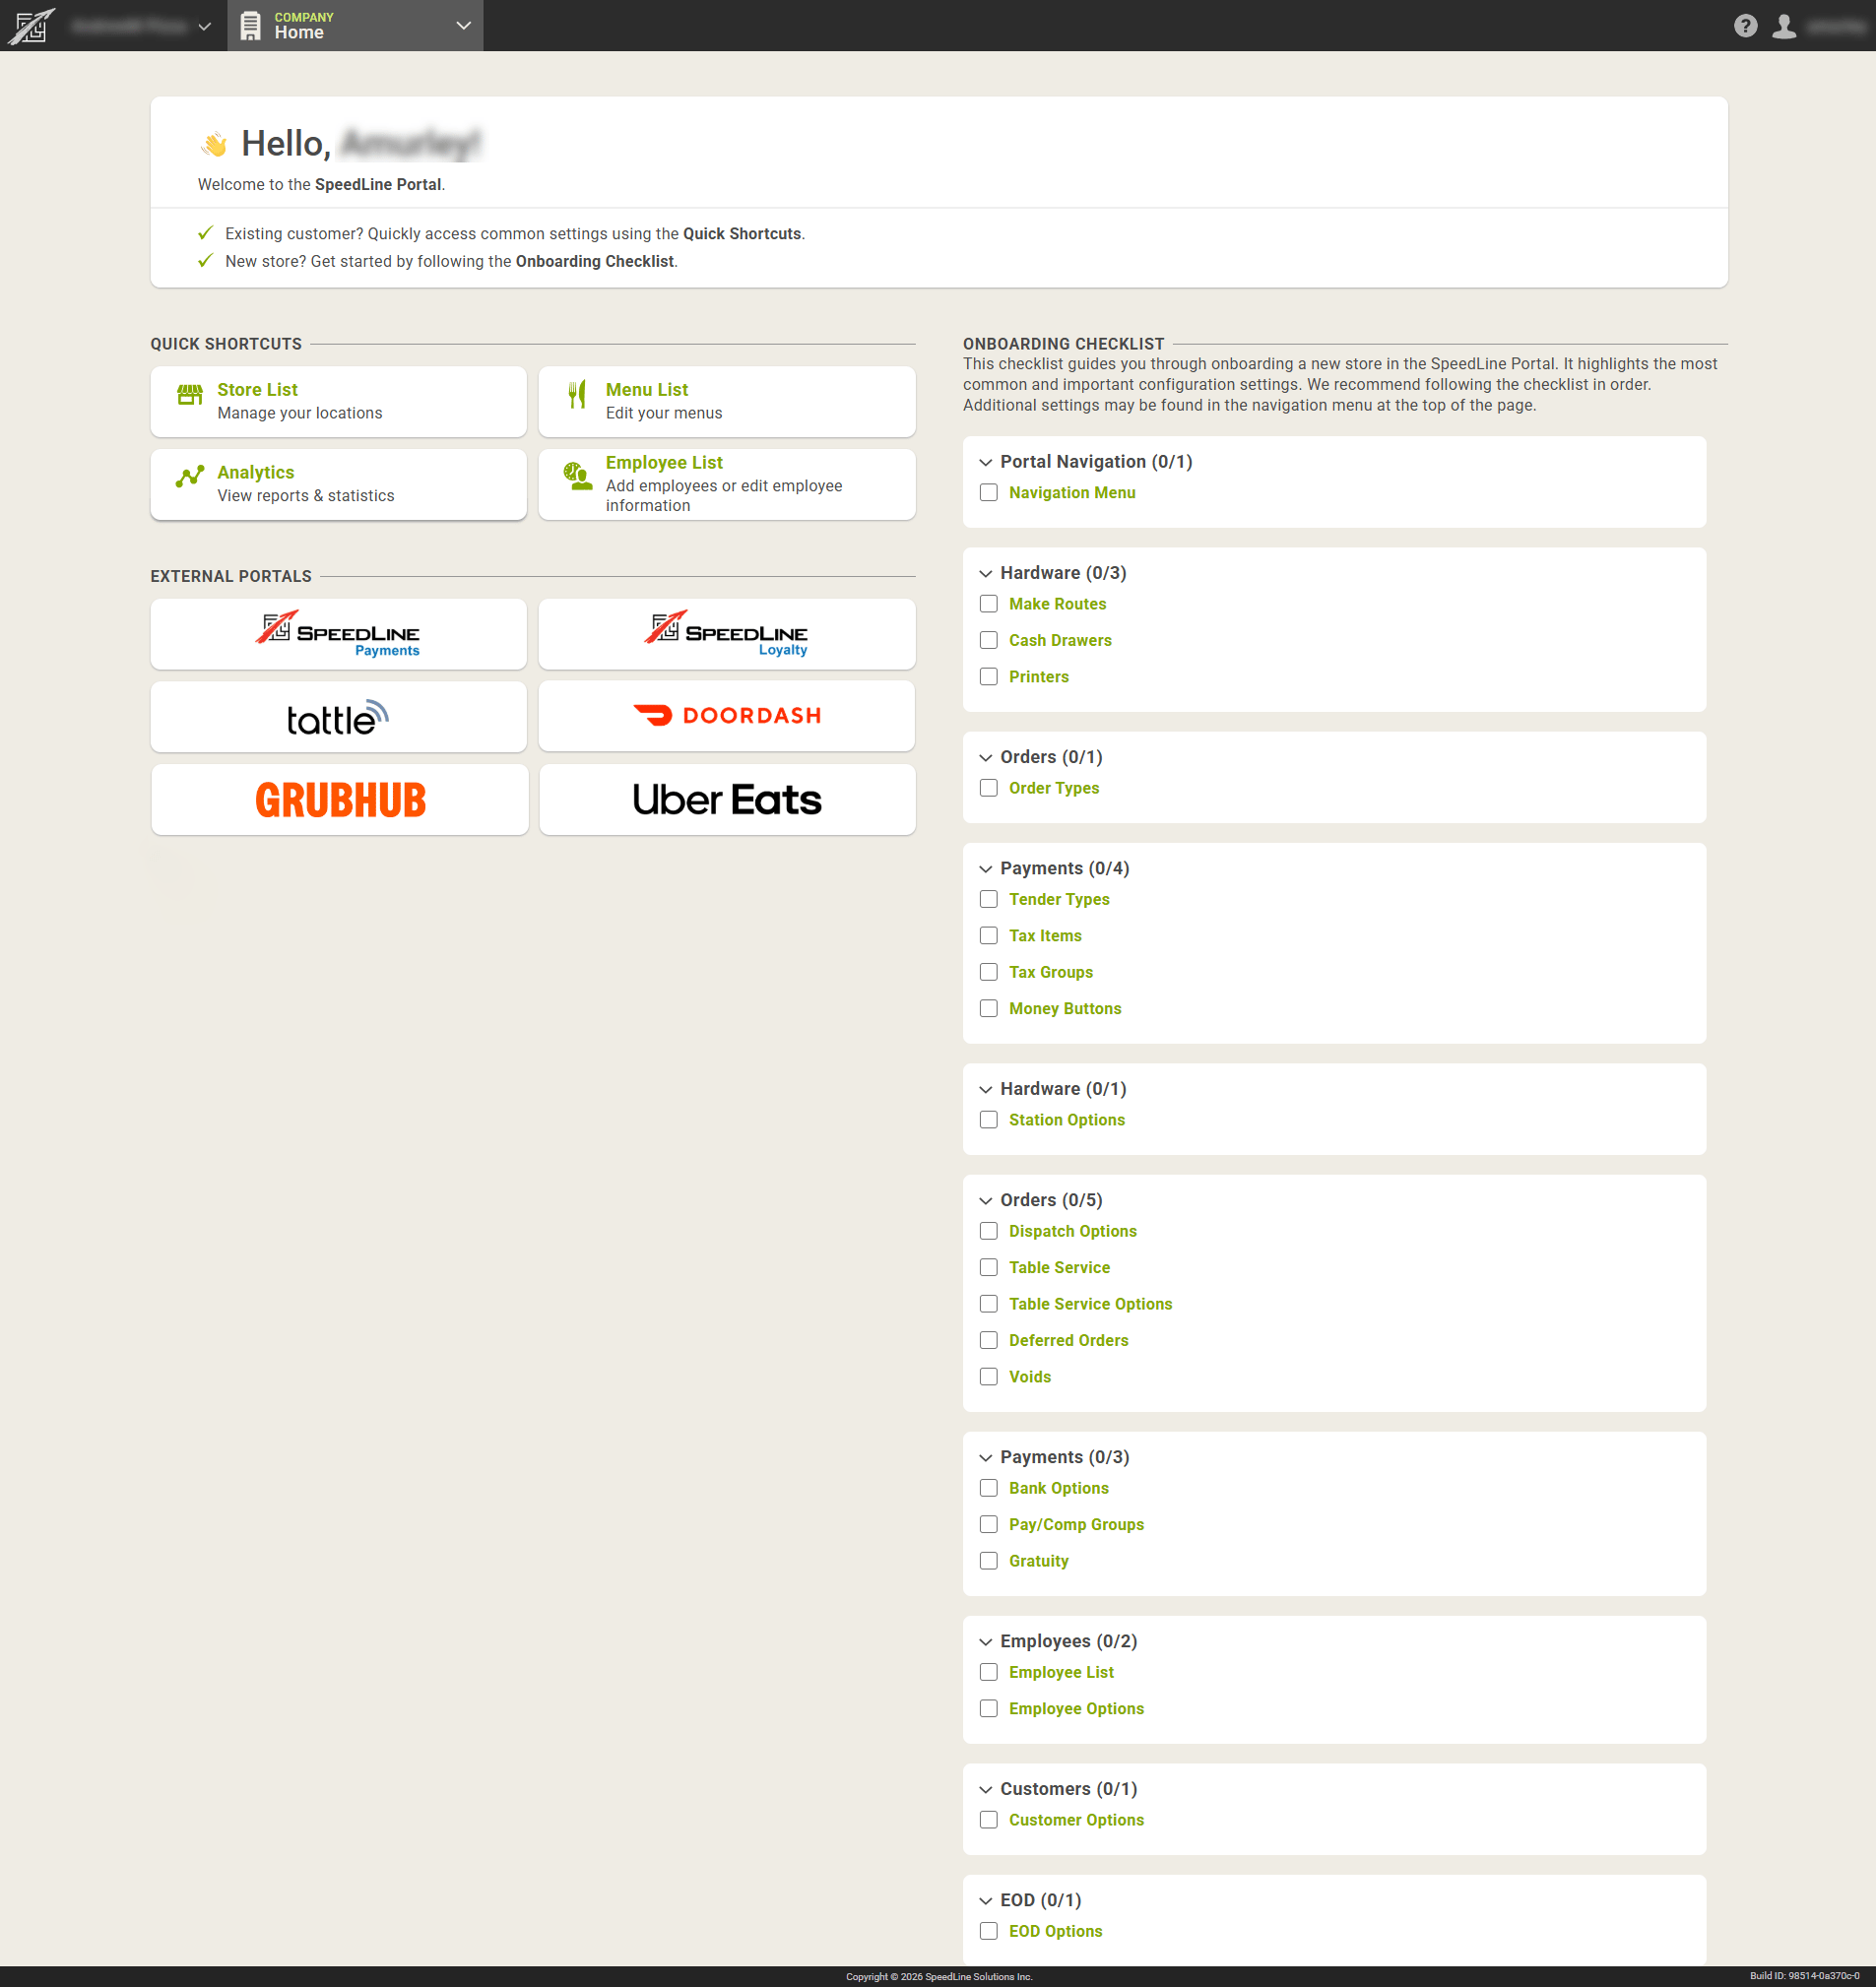Click the help question mark icon
1876x1987 pixels.
coord(1745,26)
